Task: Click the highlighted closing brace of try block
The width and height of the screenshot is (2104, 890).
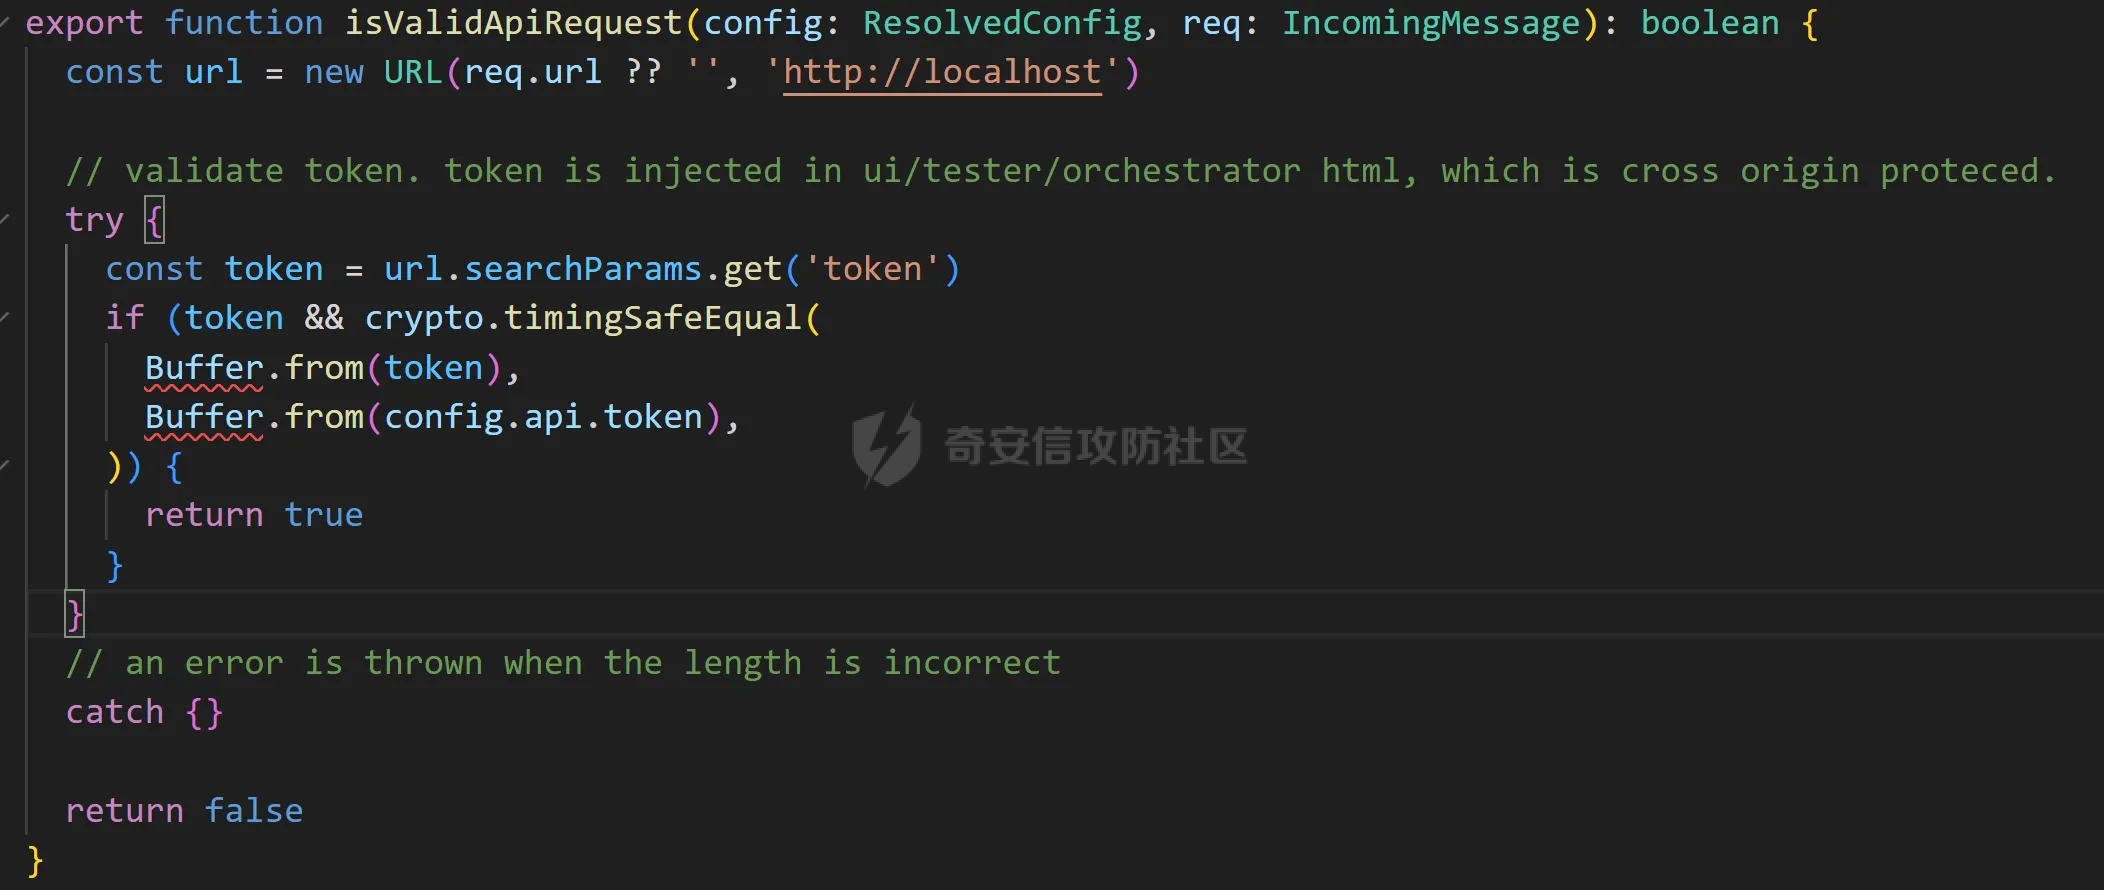Action: click(75, 613)
